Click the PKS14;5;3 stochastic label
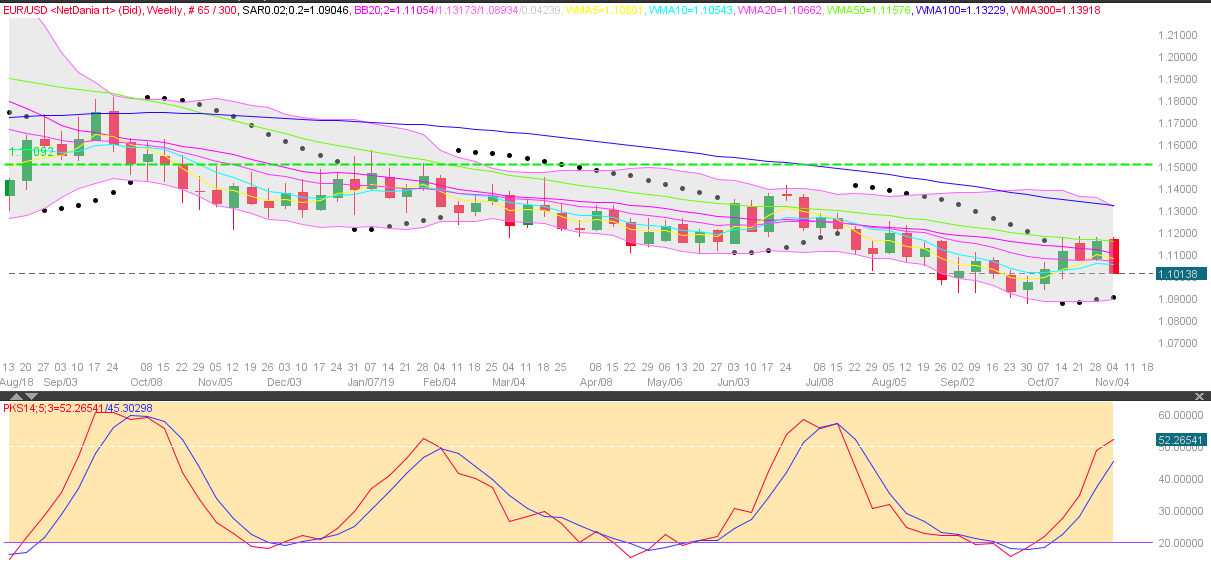The image size is (1211, 573). tap(78, 408)
